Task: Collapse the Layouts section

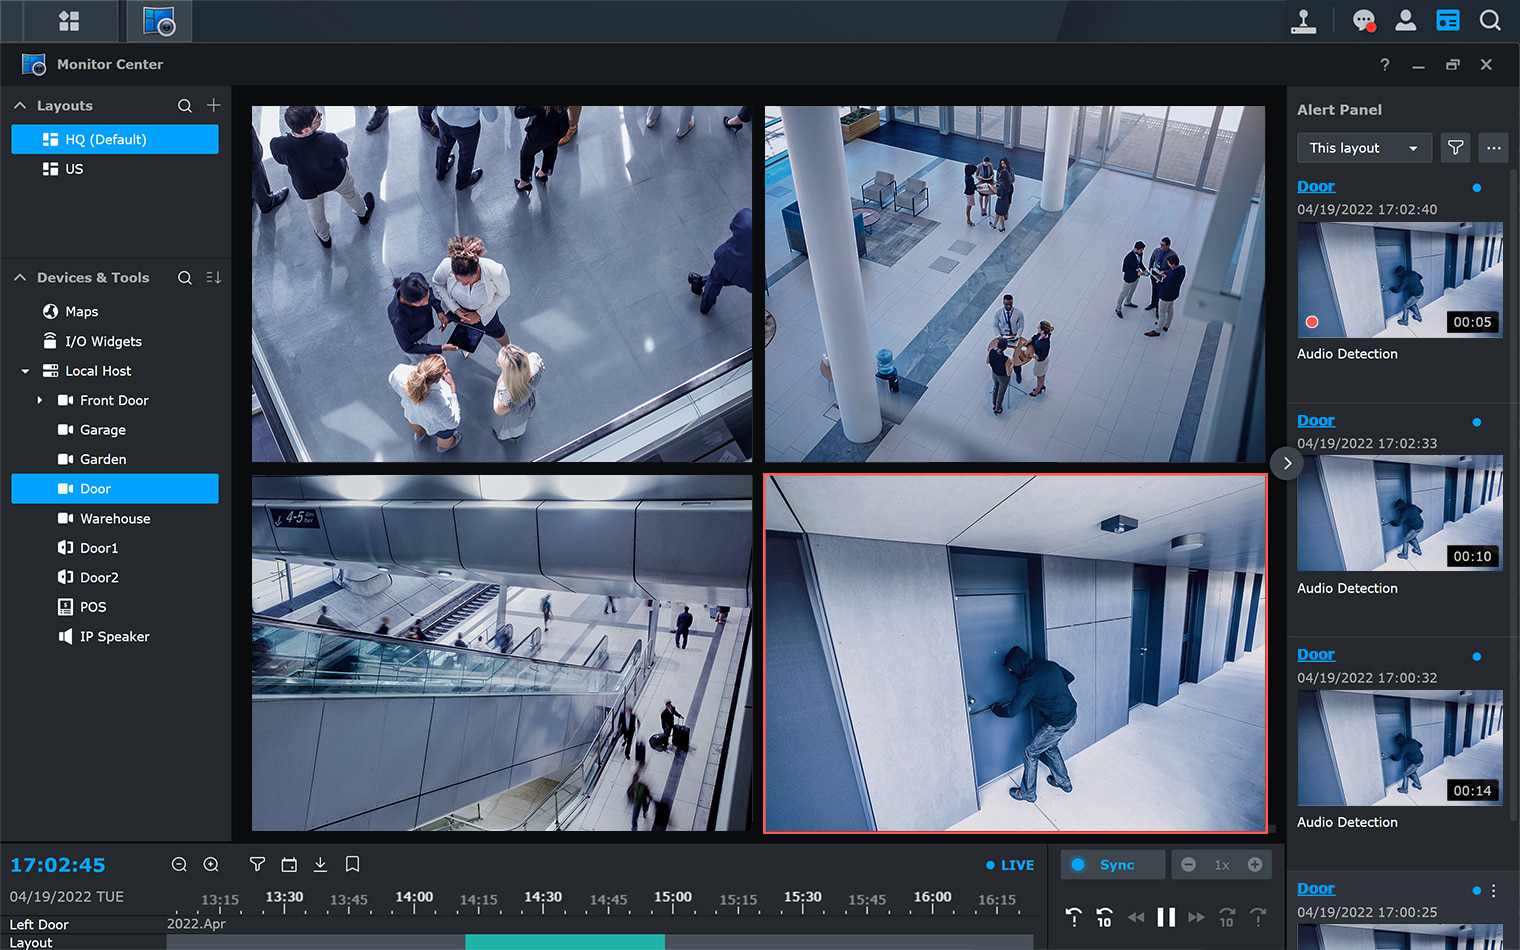Action: tap(19, 105)
